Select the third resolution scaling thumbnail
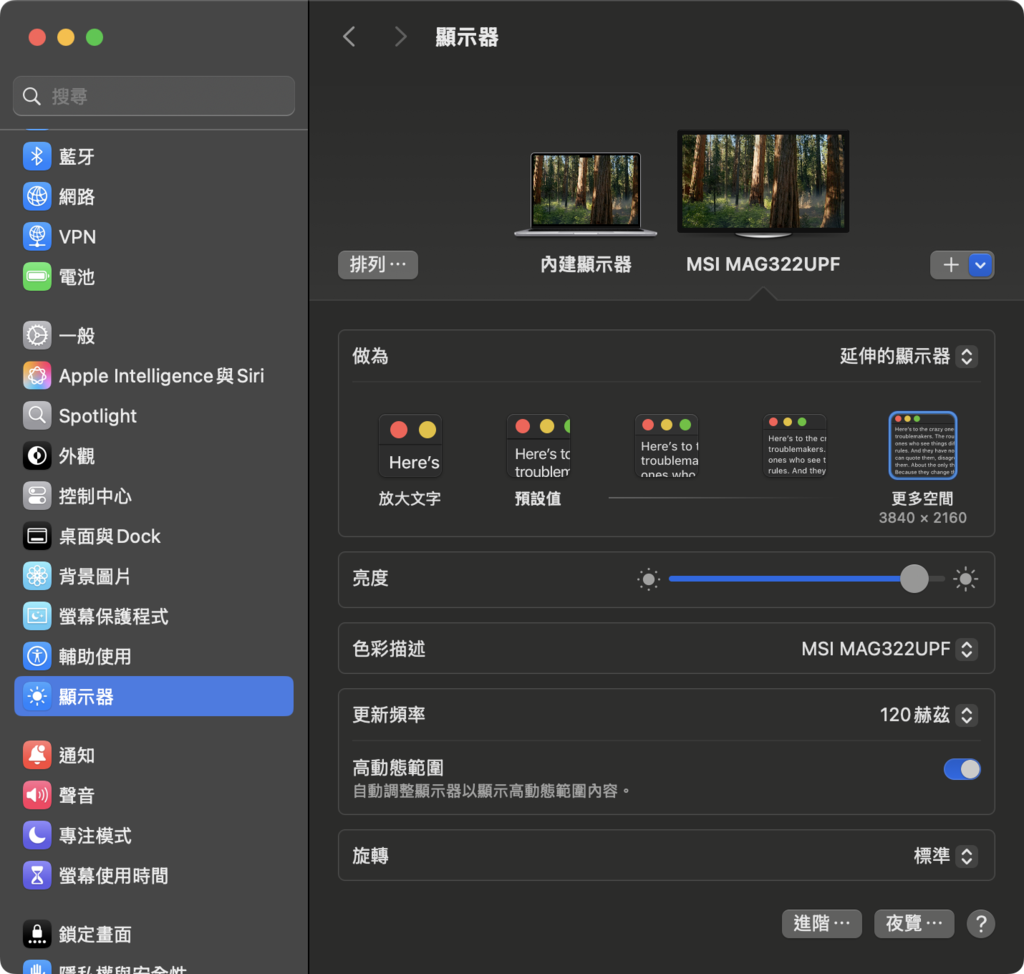Image resolution: width=1024 pixels, height=974 pixels. (667, 446)
